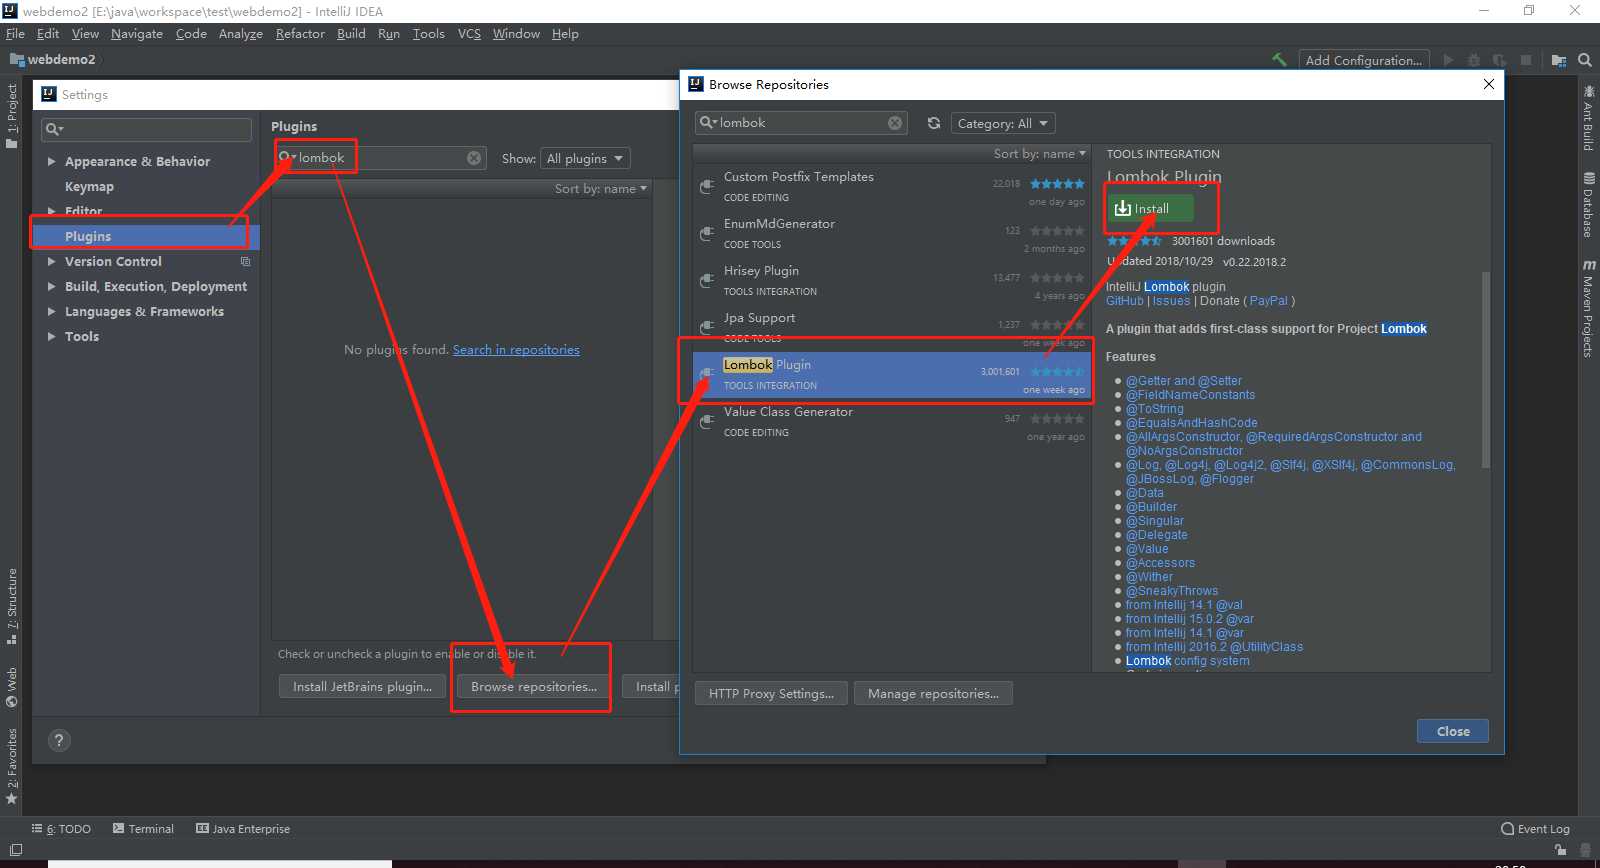The width and height of the screenshot is (1600, 868).
Task: Open the Analyze menu
Action: [241, 34]
